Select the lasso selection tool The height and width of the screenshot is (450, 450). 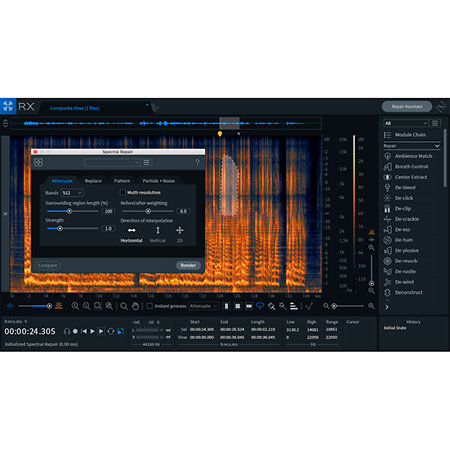(260, 306)
